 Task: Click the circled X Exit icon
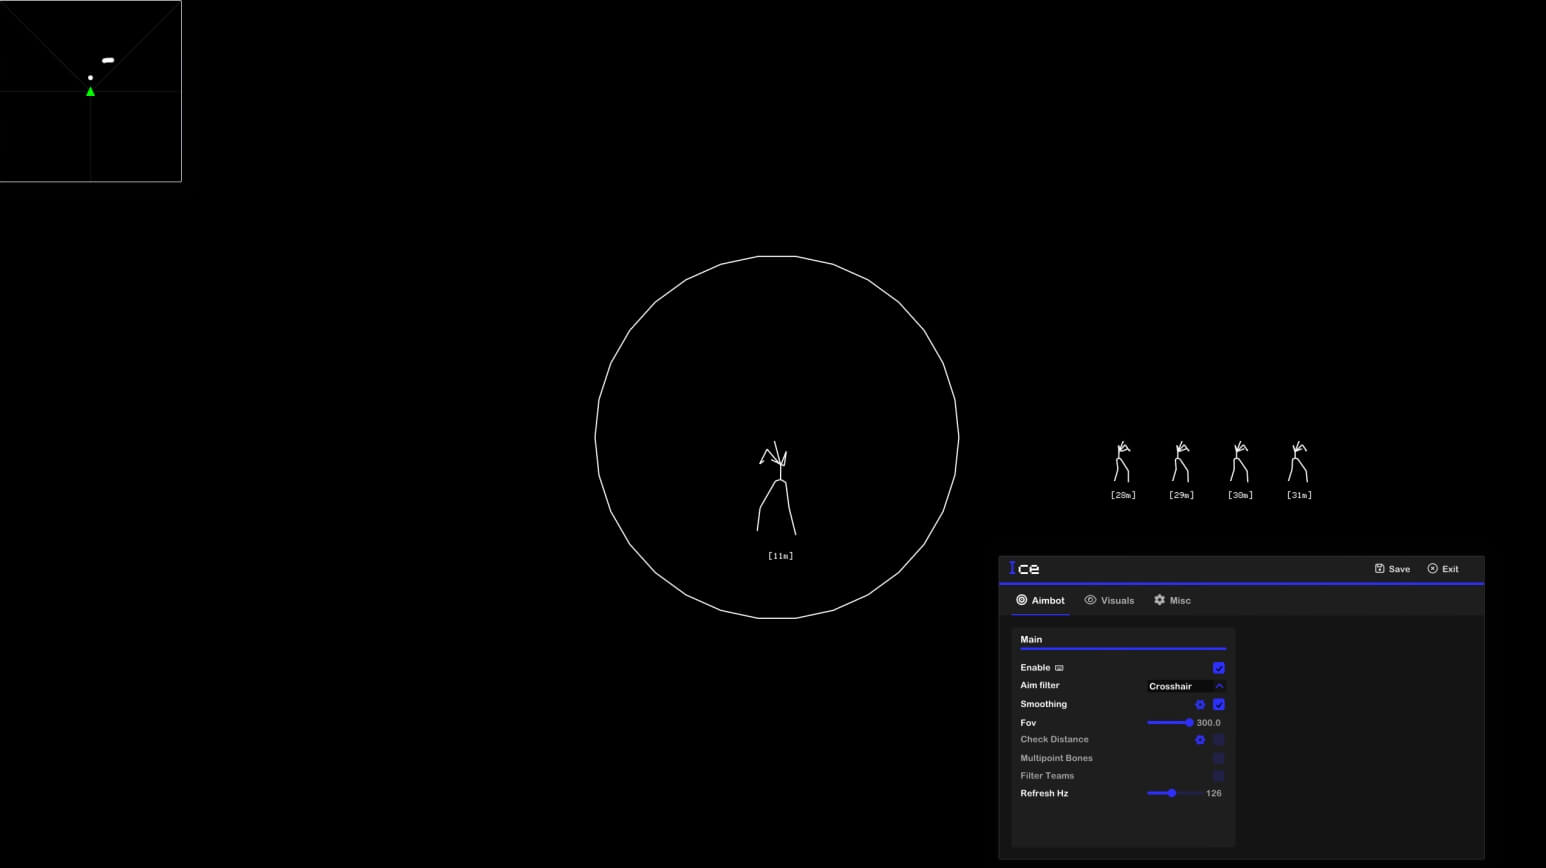[x=1432, y=569]
